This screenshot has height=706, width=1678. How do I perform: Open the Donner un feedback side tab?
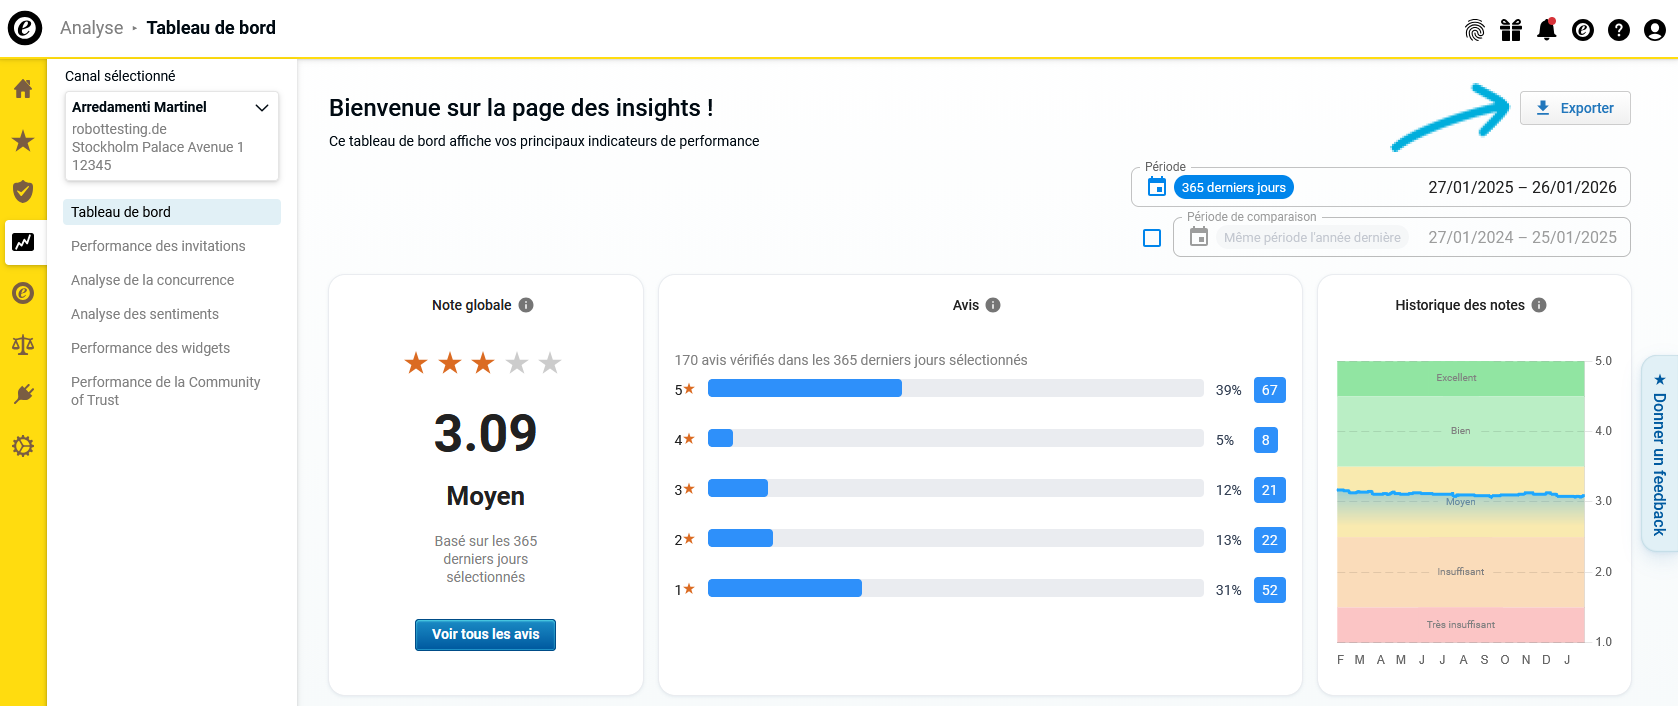pos(1659,453)
